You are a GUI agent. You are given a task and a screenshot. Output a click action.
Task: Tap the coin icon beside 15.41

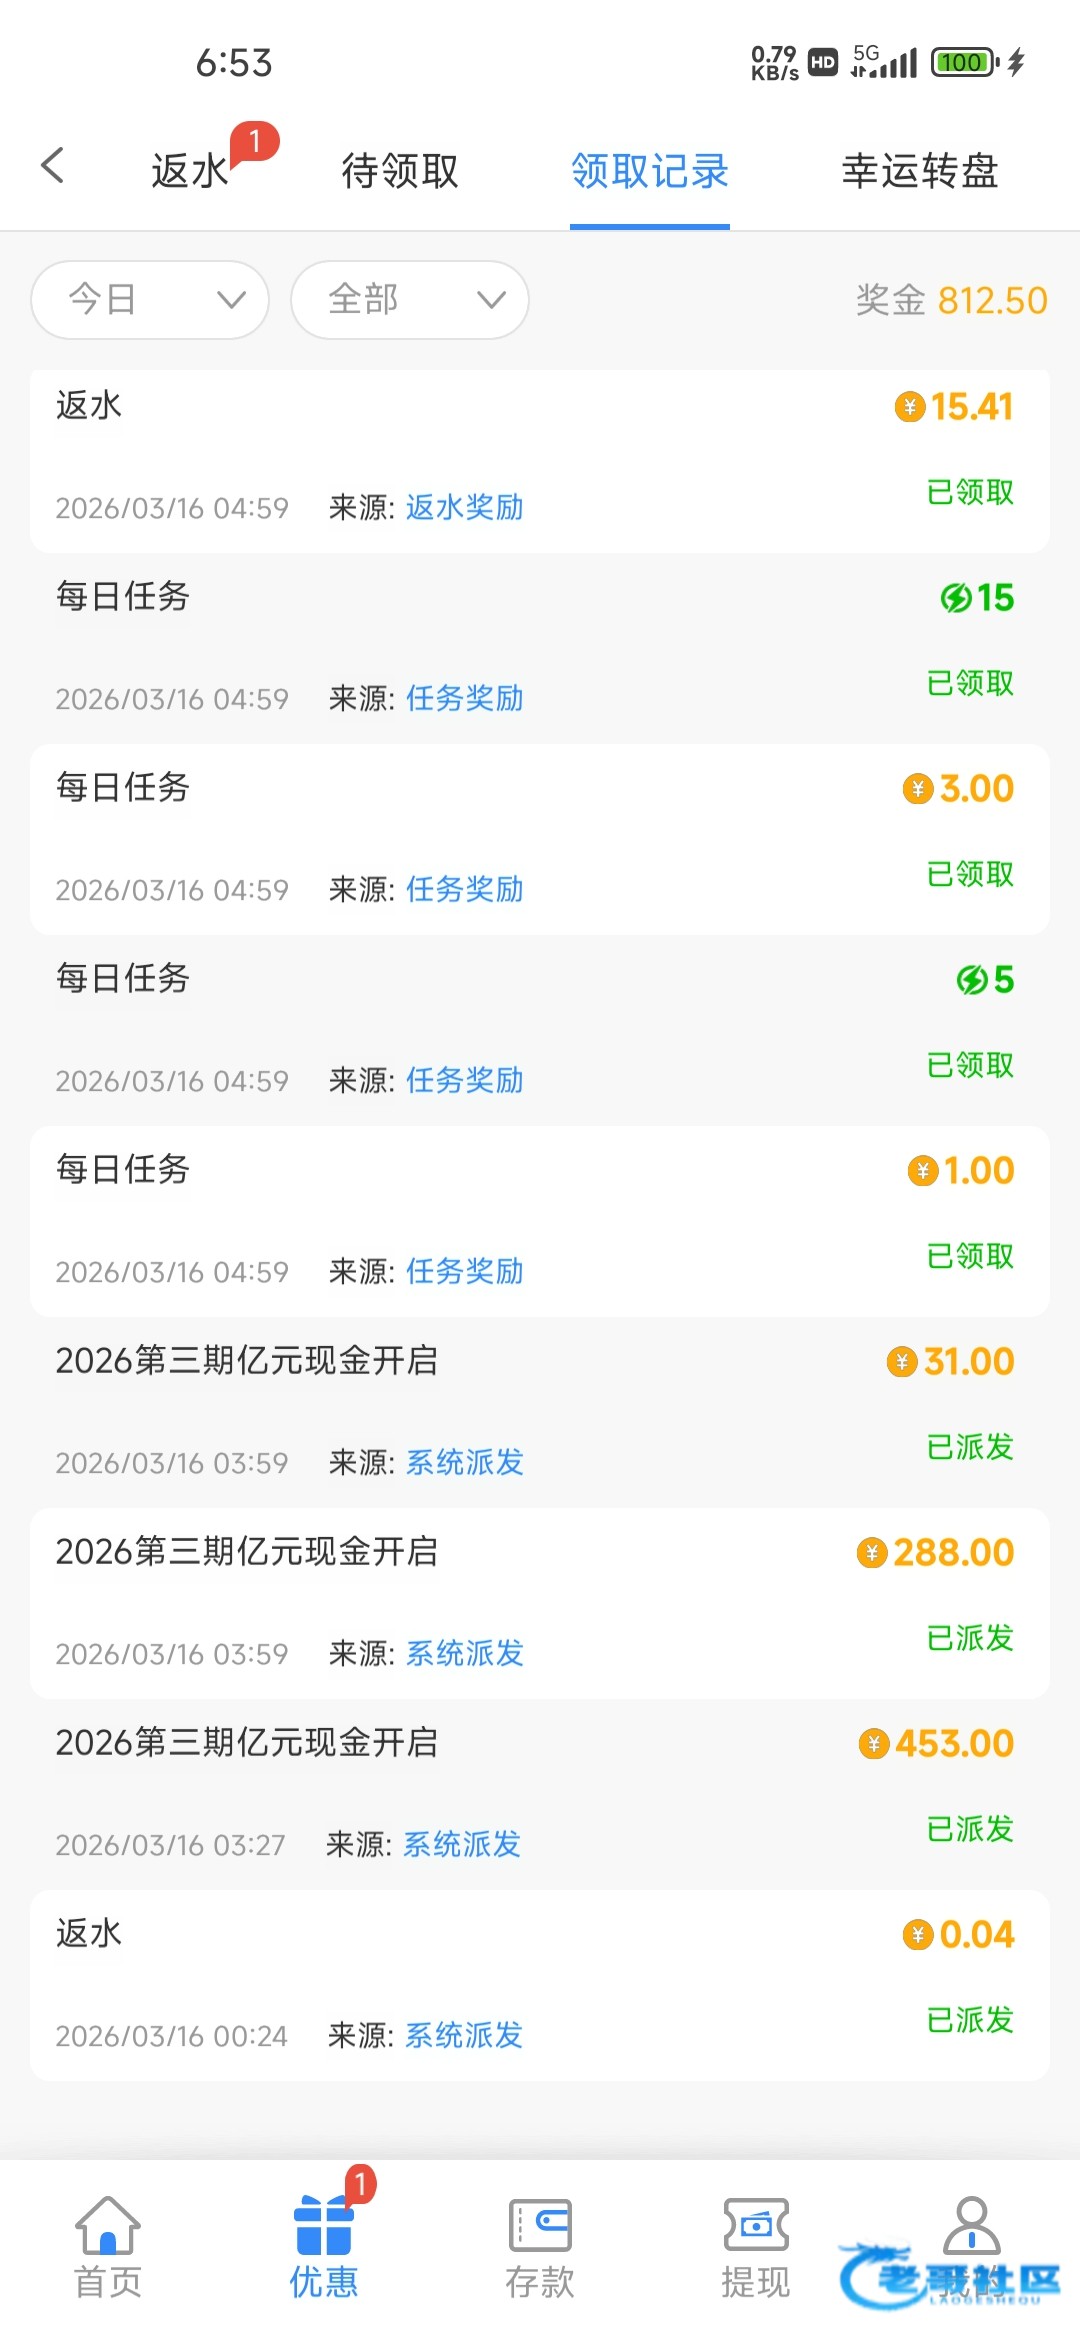[909, 407]
